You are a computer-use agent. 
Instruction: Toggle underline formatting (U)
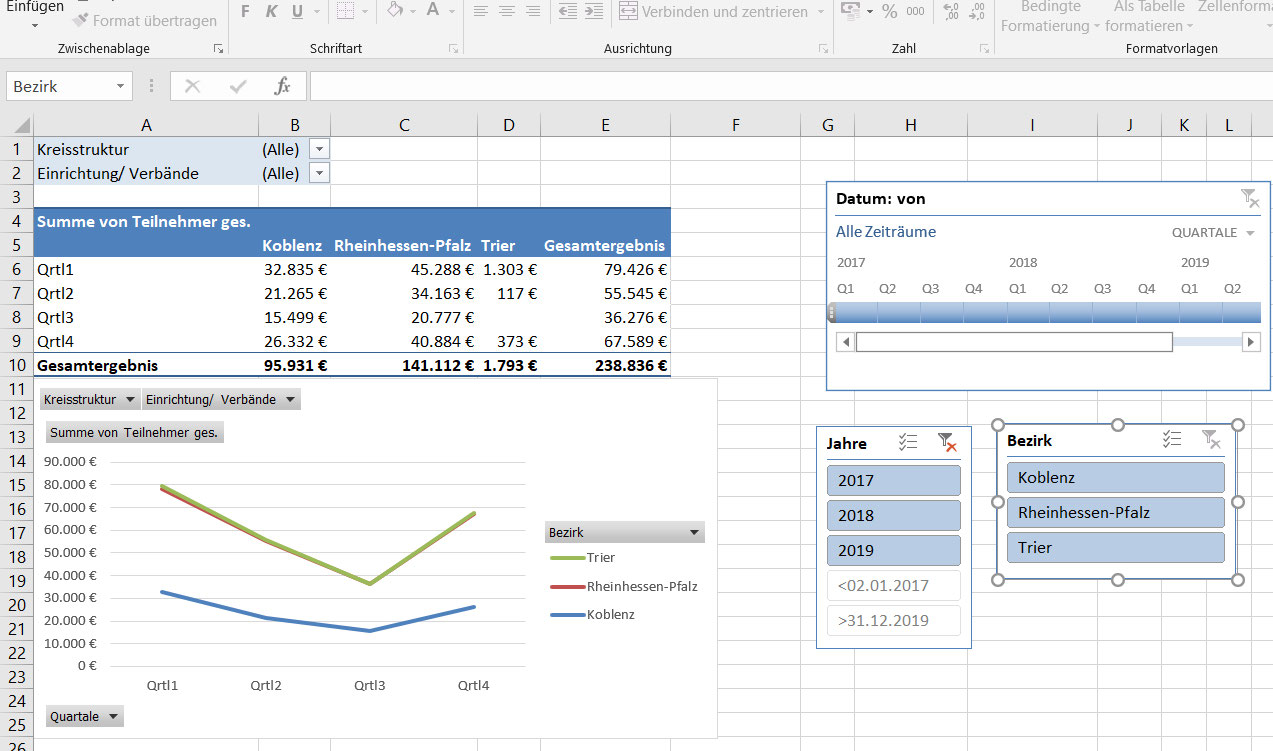(297, 12)
